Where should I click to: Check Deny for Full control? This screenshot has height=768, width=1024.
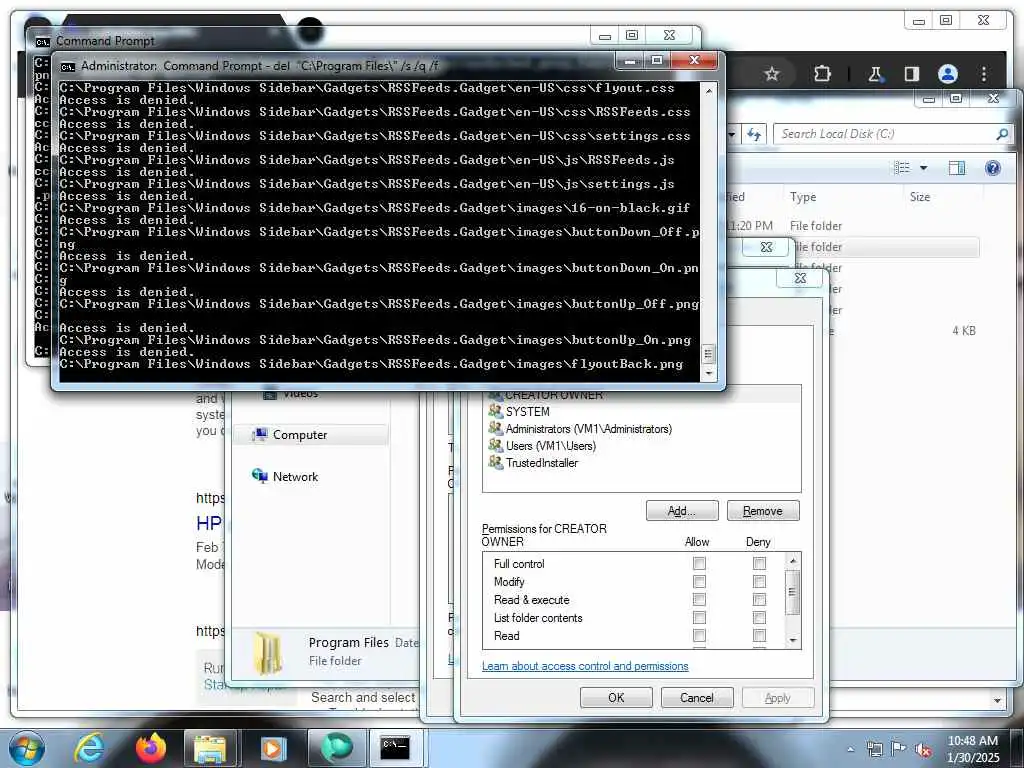(x=760, y=564)
